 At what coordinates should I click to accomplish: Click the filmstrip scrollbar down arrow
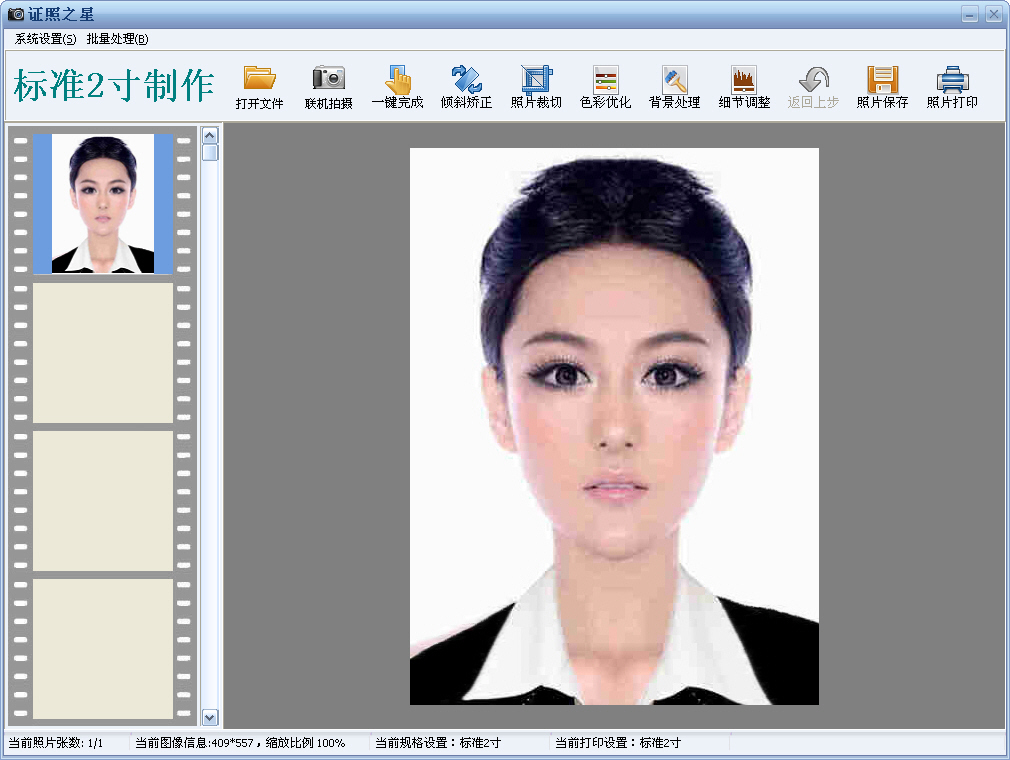[210, 717]
